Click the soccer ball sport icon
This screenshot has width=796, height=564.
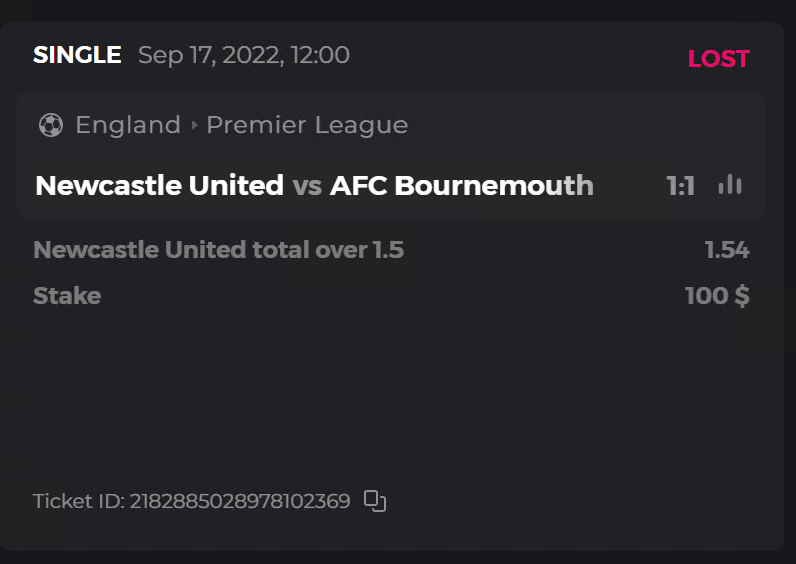[50, 125]
